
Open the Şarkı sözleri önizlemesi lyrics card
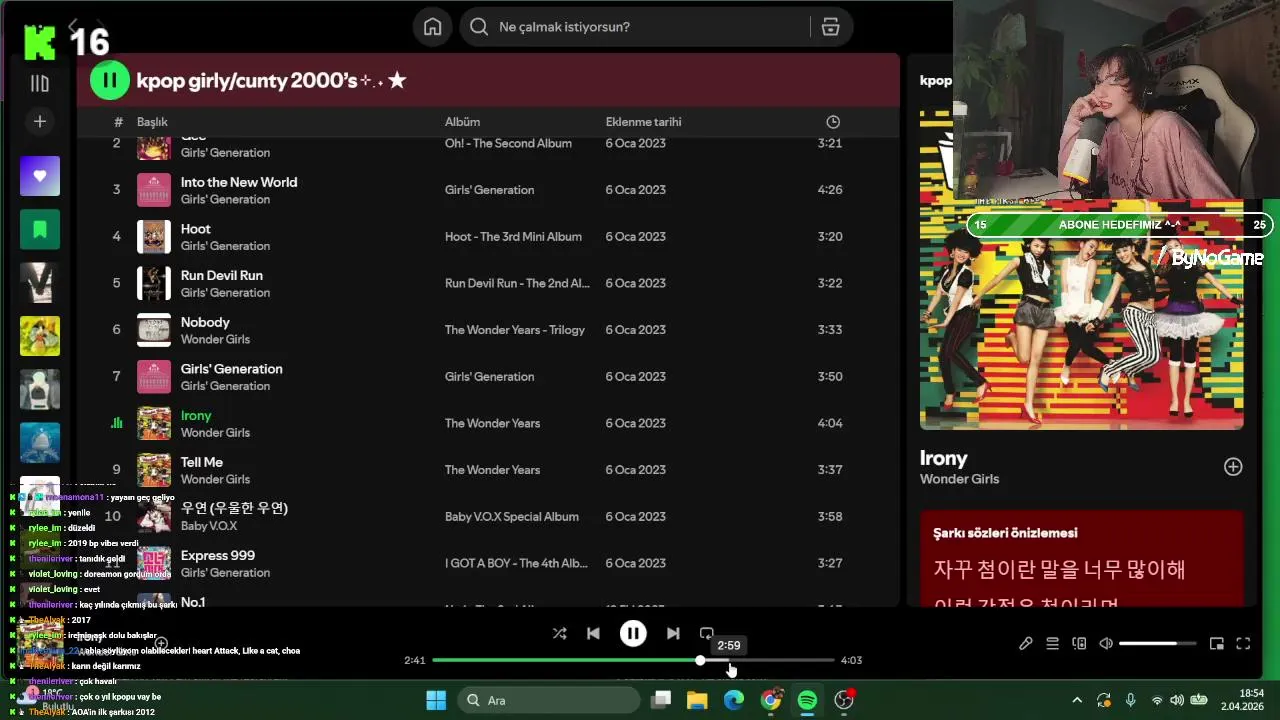click(1081, 558)
